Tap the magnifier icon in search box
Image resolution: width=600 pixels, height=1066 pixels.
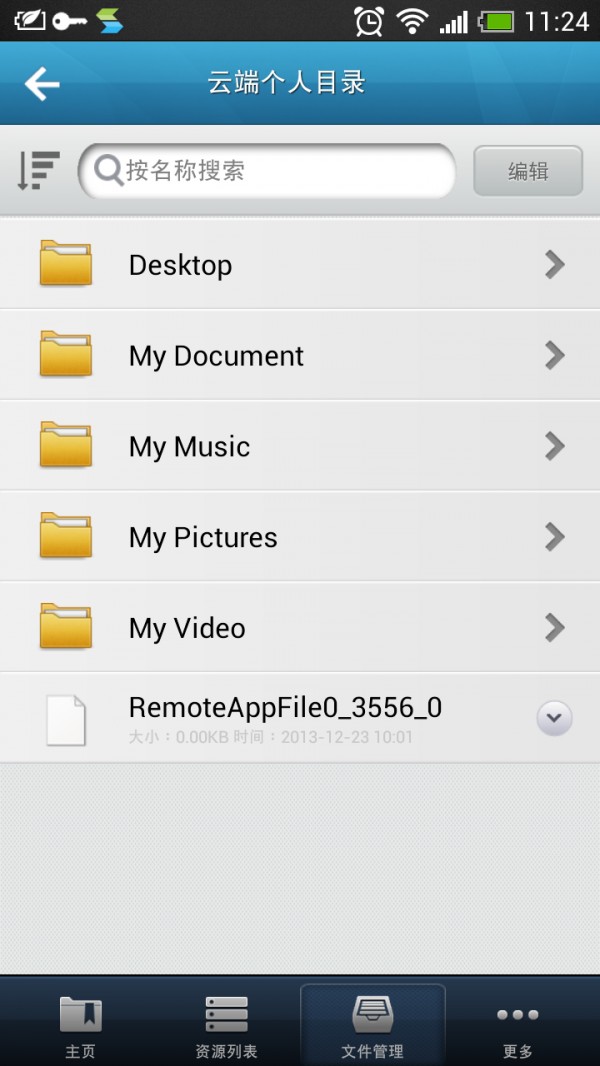[107, 171]
